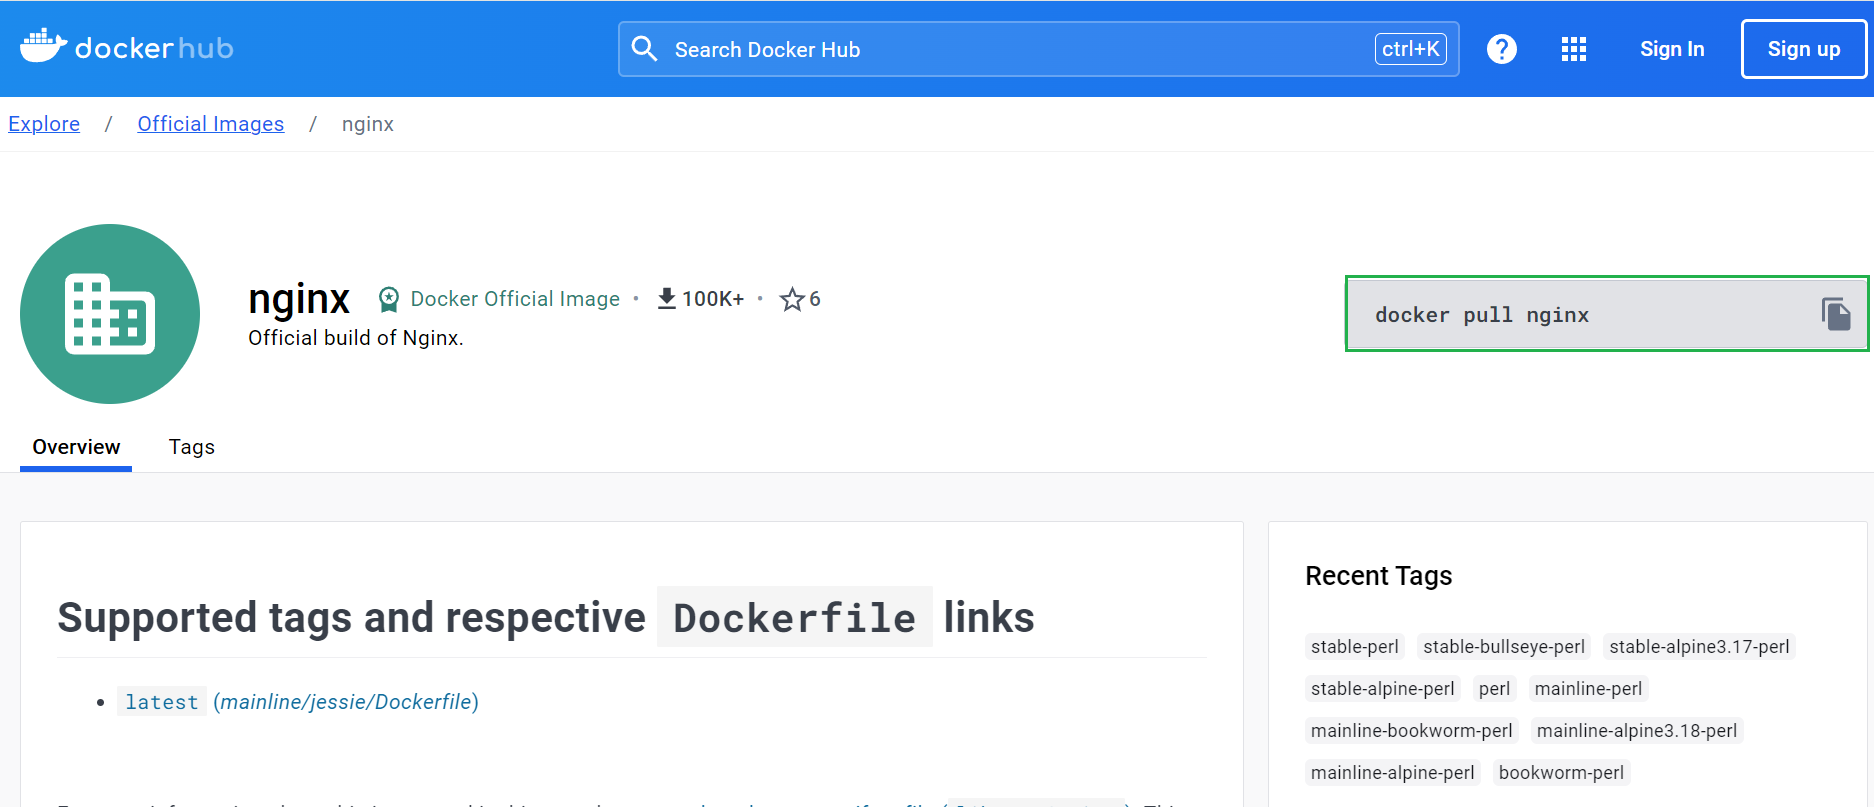The height and width of the screenshot is (807, 1874).
Task: Click Sign In
Action: pos(1672,49)
